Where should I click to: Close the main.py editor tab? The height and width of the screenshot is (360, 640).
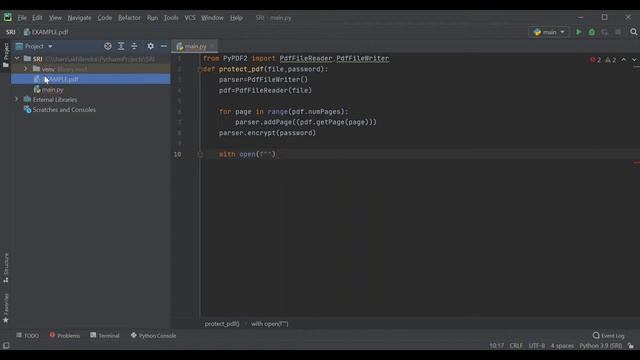point(212,47)
